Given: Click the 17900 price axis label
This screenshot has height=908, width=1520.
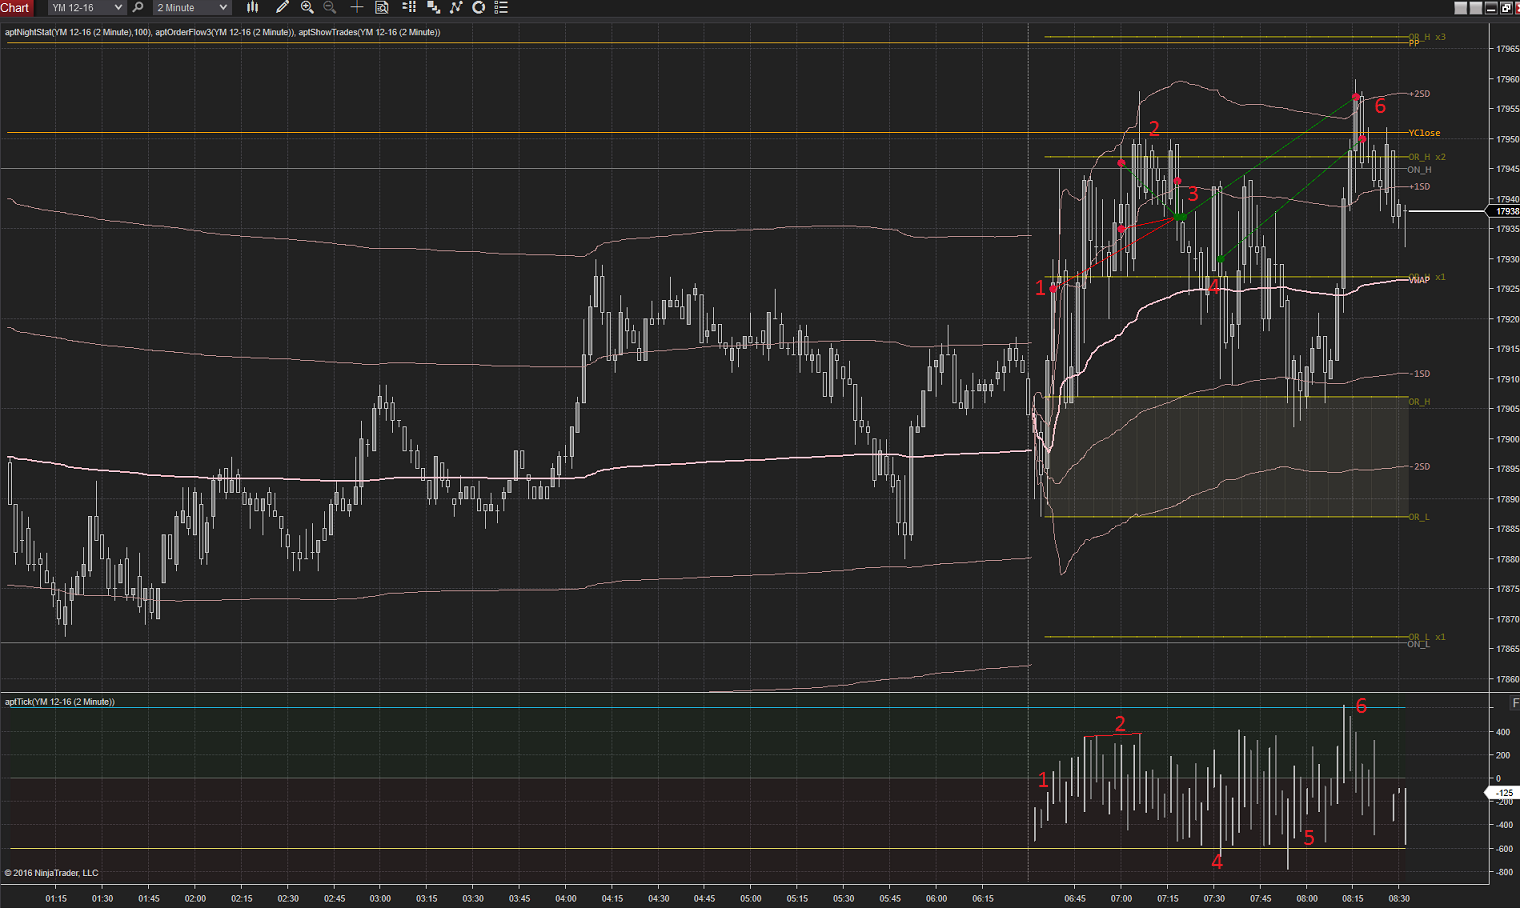Looking at the screenshot, I should pos(1507,439).
